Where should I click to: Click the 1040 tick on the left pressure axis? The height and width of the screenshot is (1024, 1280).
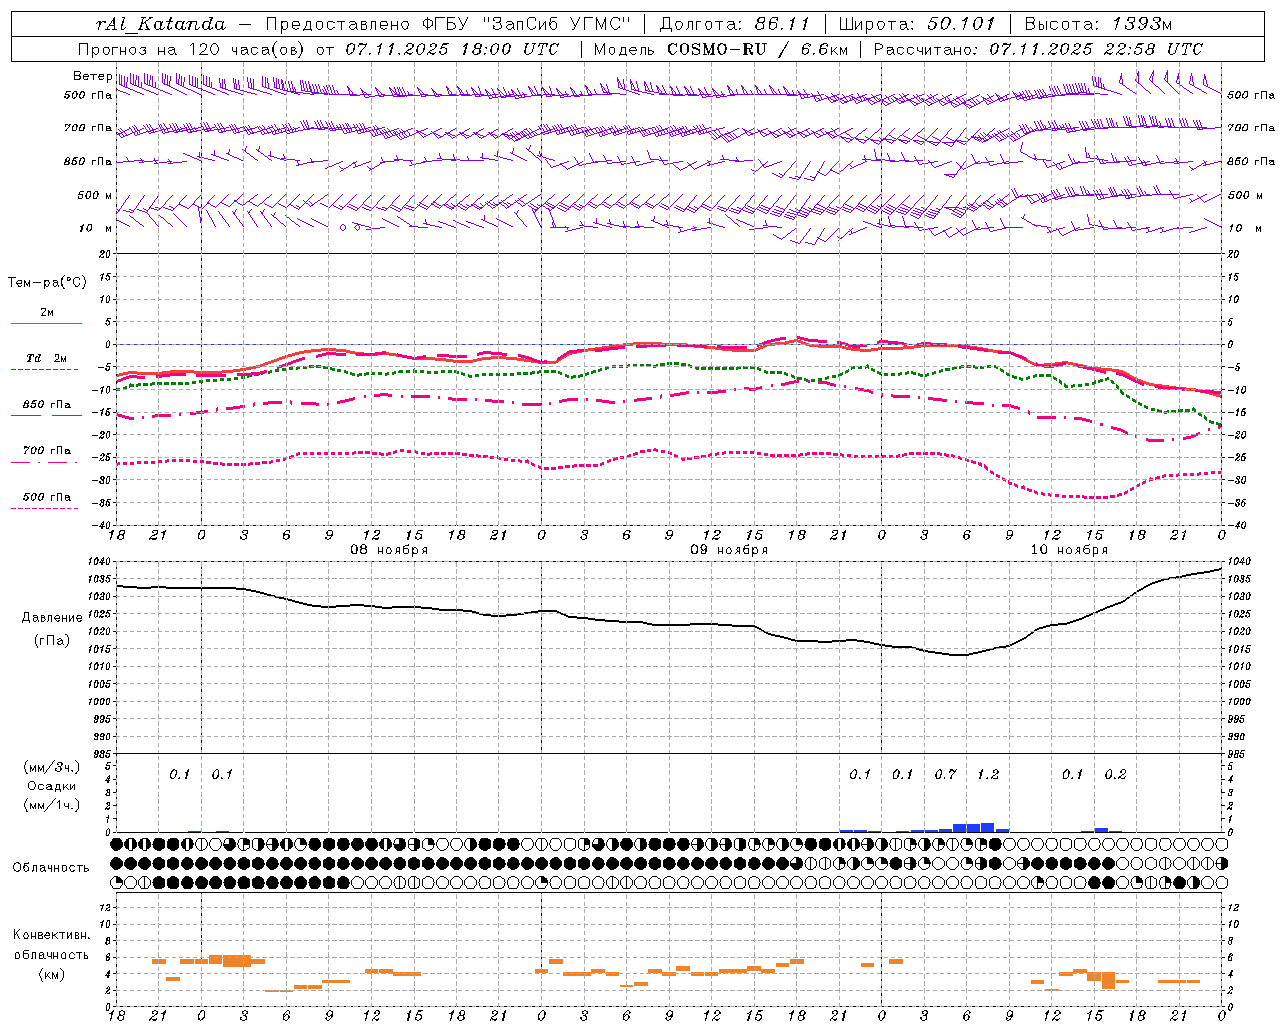click(x=100, y=562)
